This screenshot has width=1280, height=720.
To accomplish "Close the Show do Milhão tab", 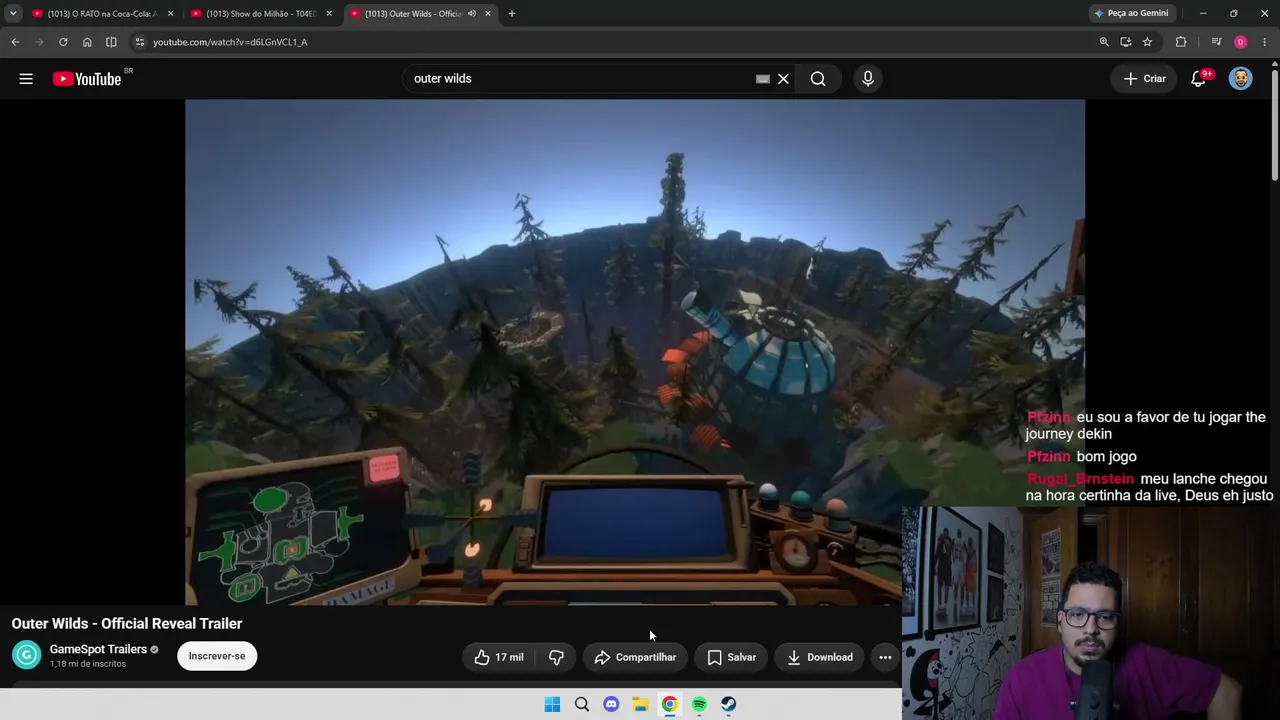I will pos(329,14).
